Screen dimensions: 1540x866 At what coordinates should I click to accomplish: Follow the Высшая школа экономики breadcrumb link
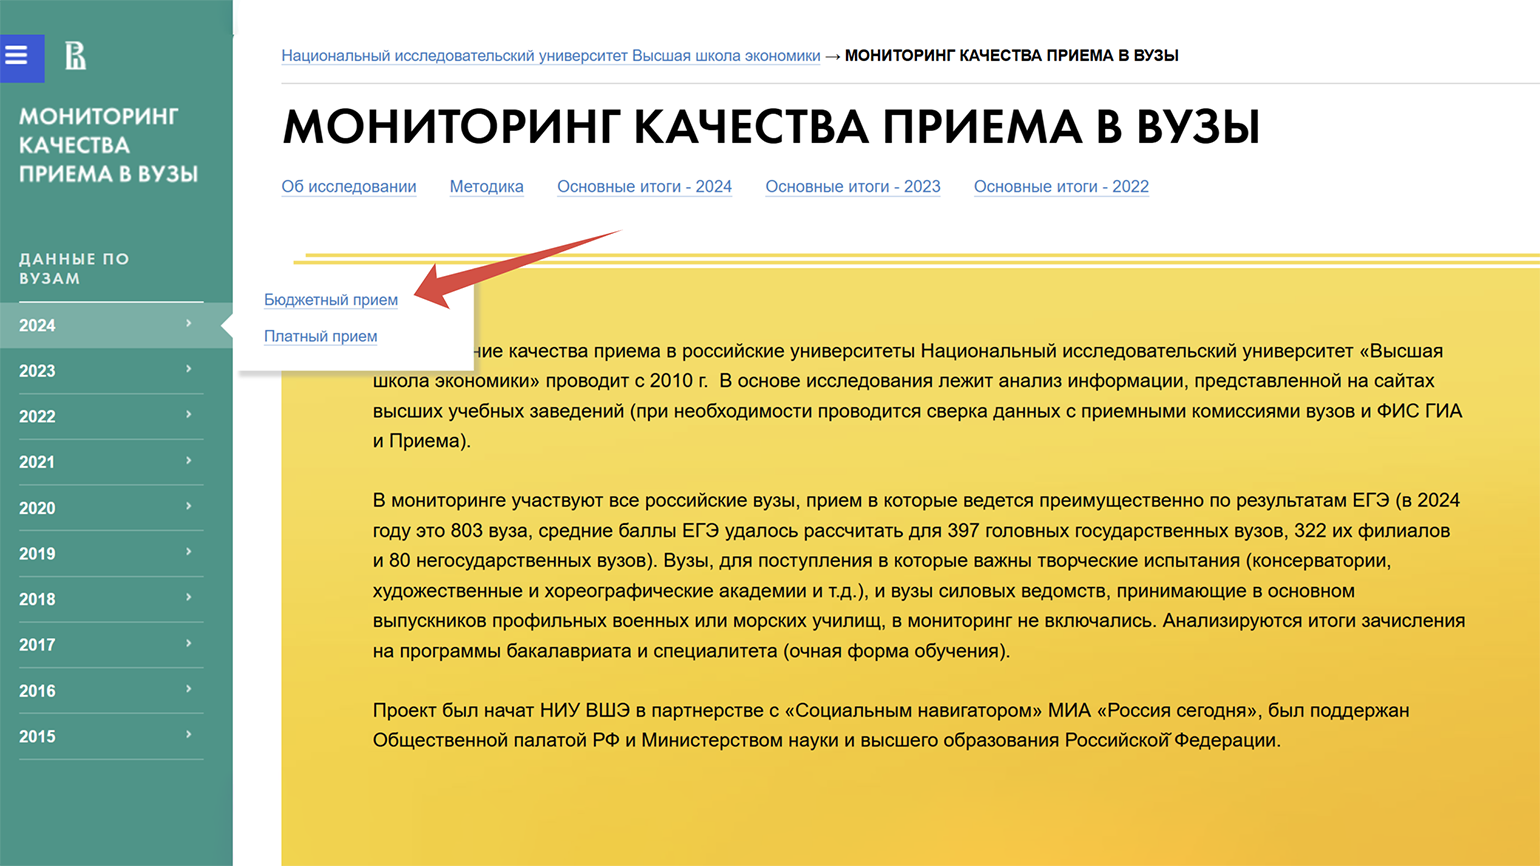[x=551, y=56]
